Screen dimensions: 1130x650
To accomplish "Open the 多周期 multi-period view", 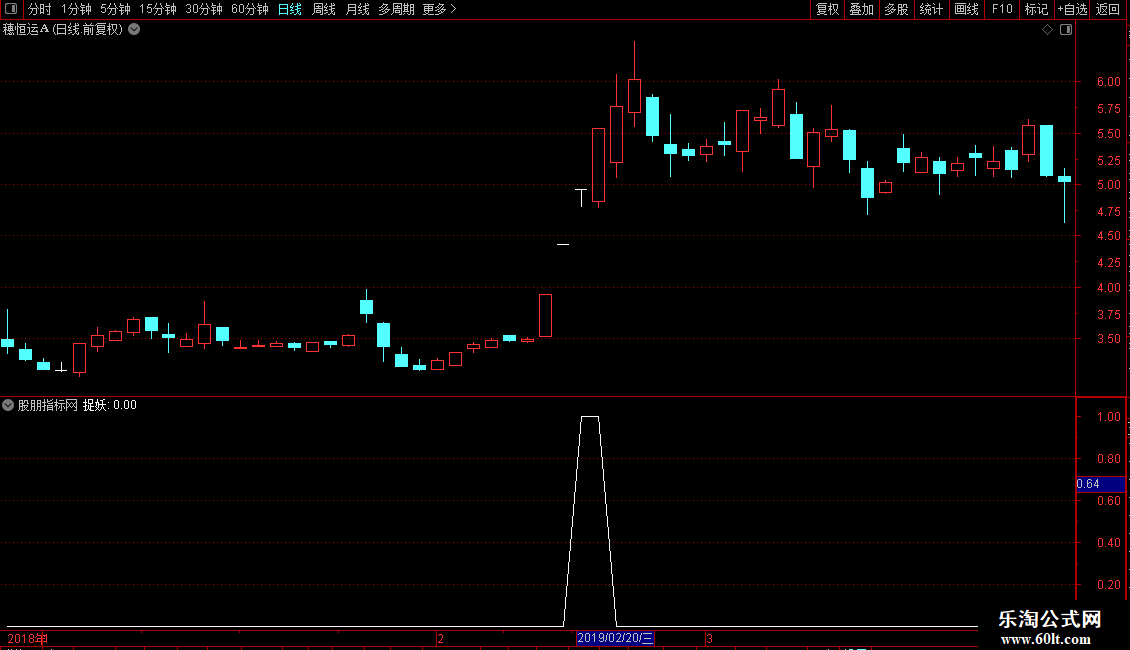I will pos(396,9).
